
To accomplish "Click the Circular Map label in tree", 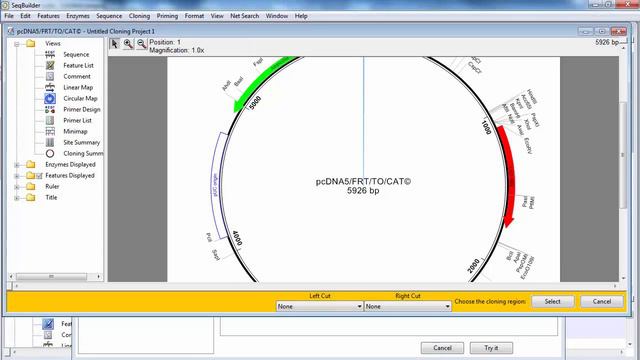I will pos(80,98).
